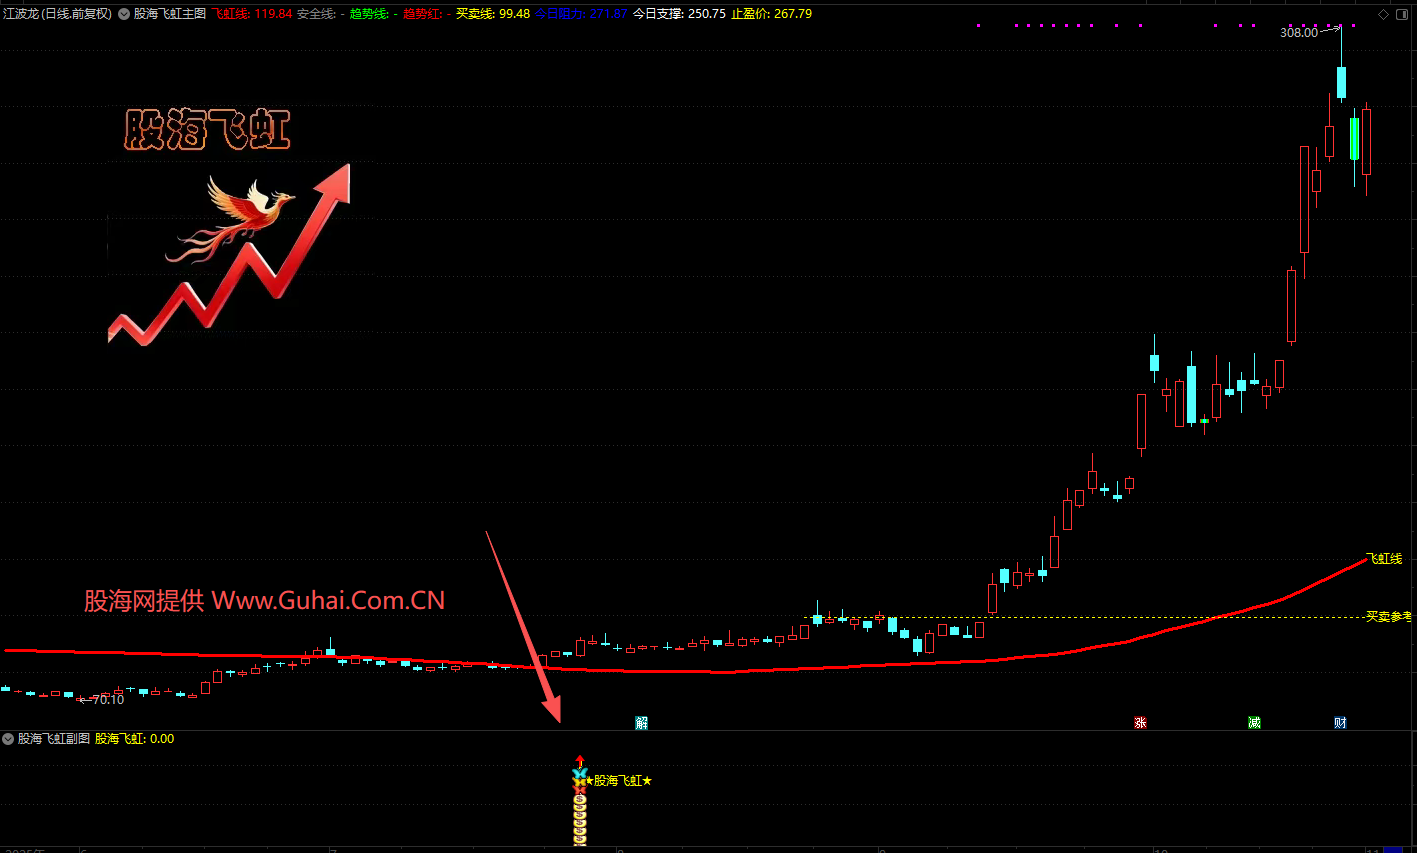This screenshot has height=853, width=1417.
Task: Click the butterfly signal icon in sub-chart
Action: click(x=580, y=775)
